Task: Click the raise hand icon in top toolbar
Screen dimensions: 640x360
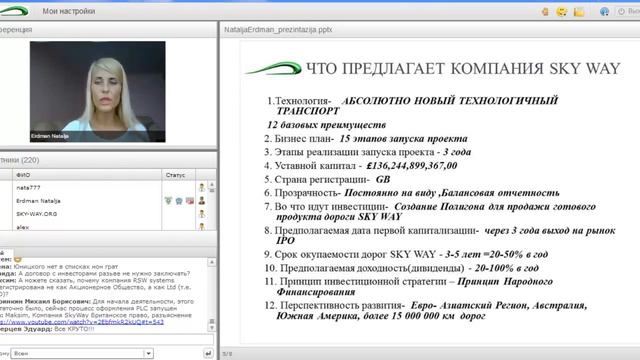Action: (545, 11)
